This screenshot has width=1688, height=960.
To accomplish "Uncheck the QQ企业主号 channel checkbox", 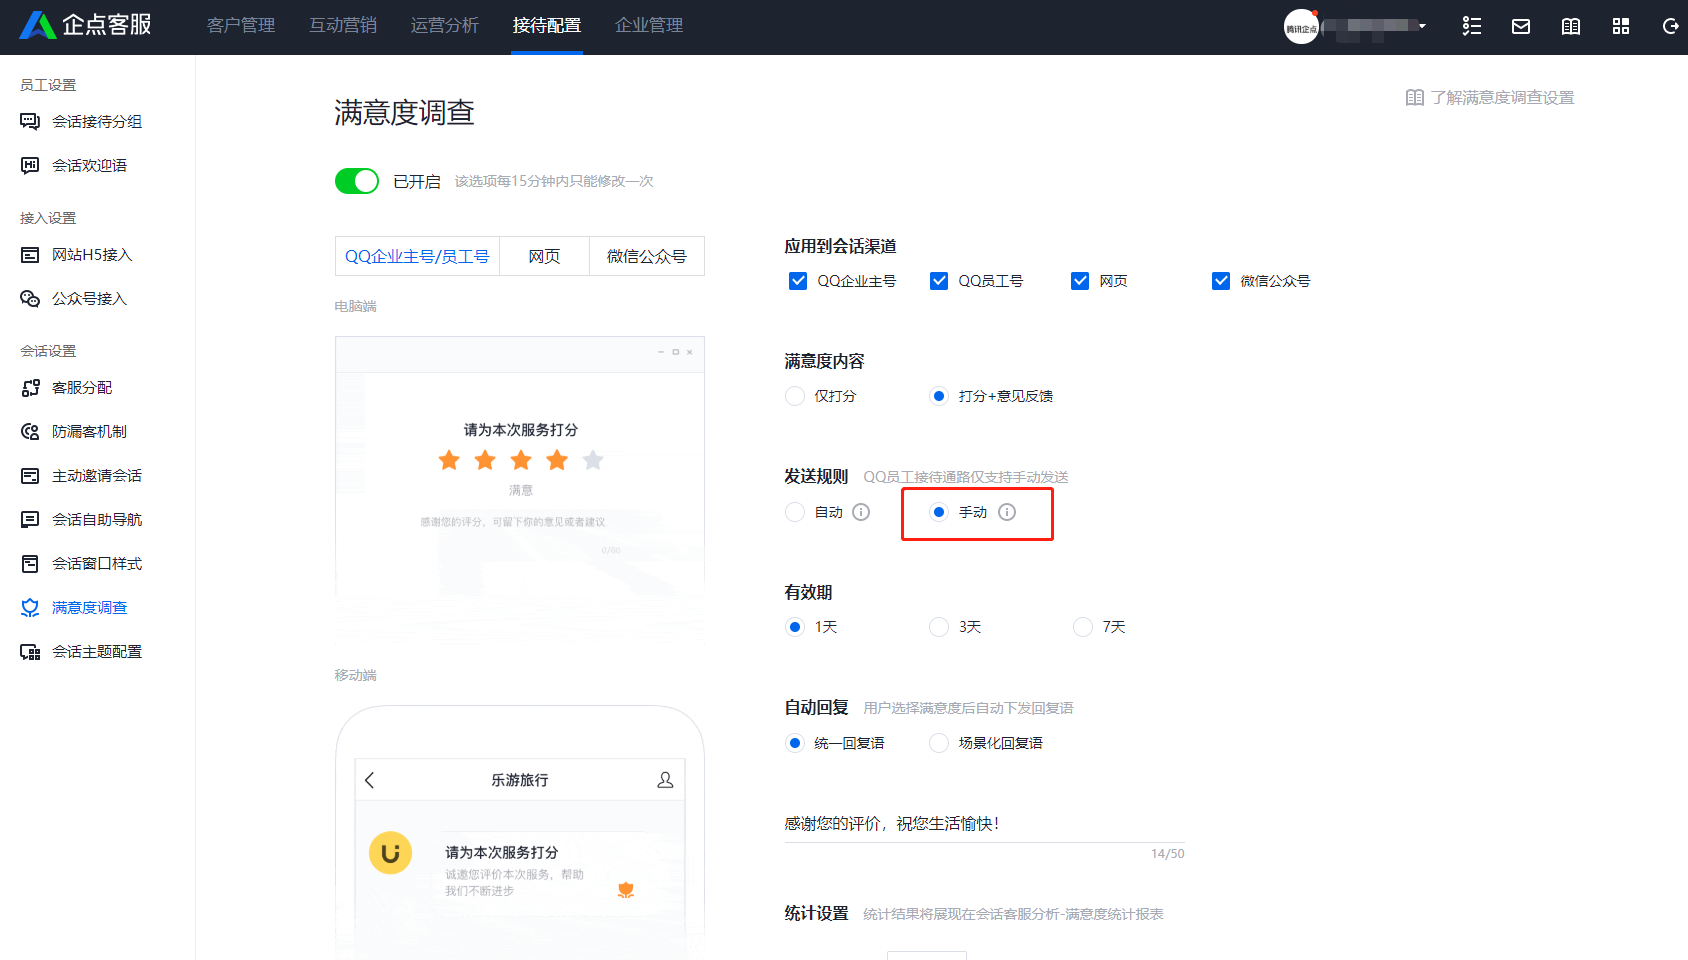I will pos(798,281).
